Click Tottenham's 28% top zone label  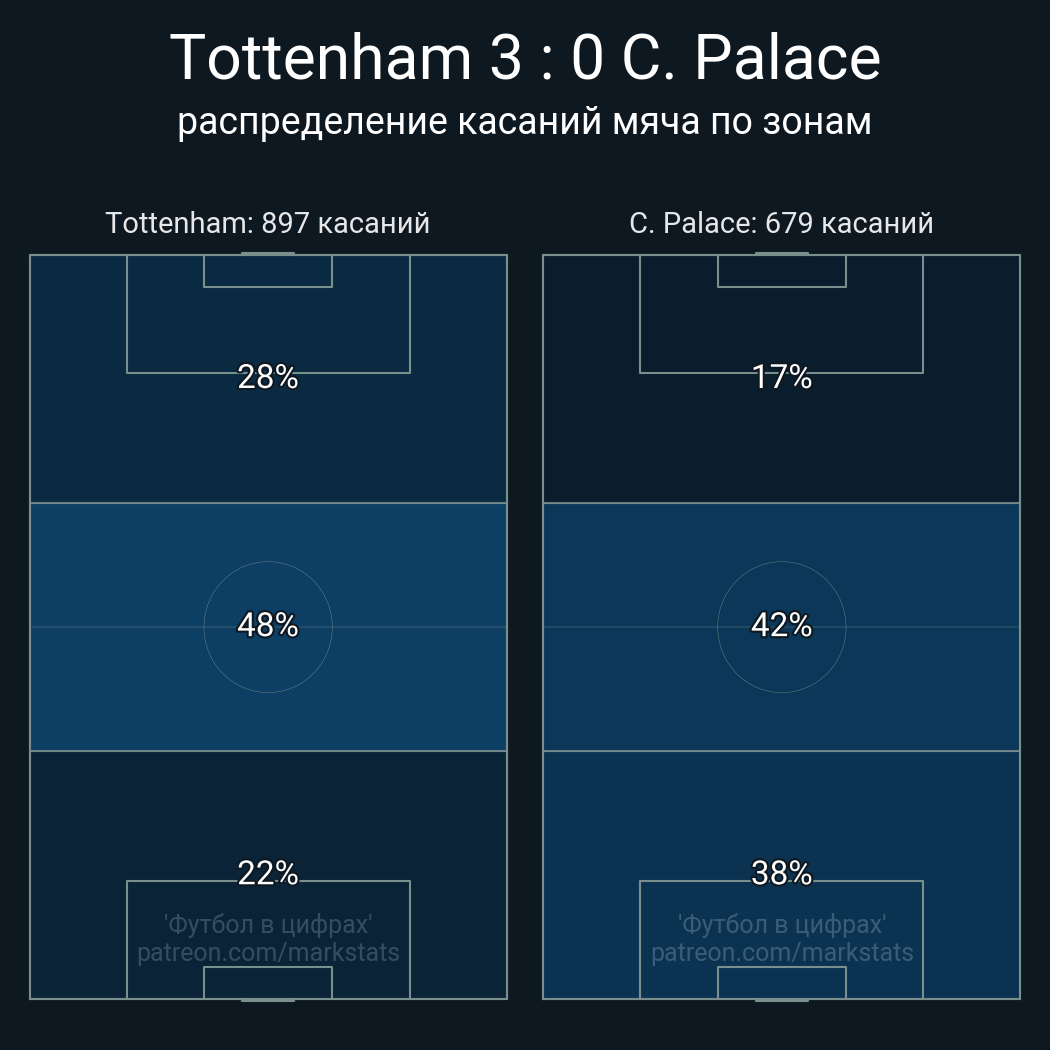(268, 377)
